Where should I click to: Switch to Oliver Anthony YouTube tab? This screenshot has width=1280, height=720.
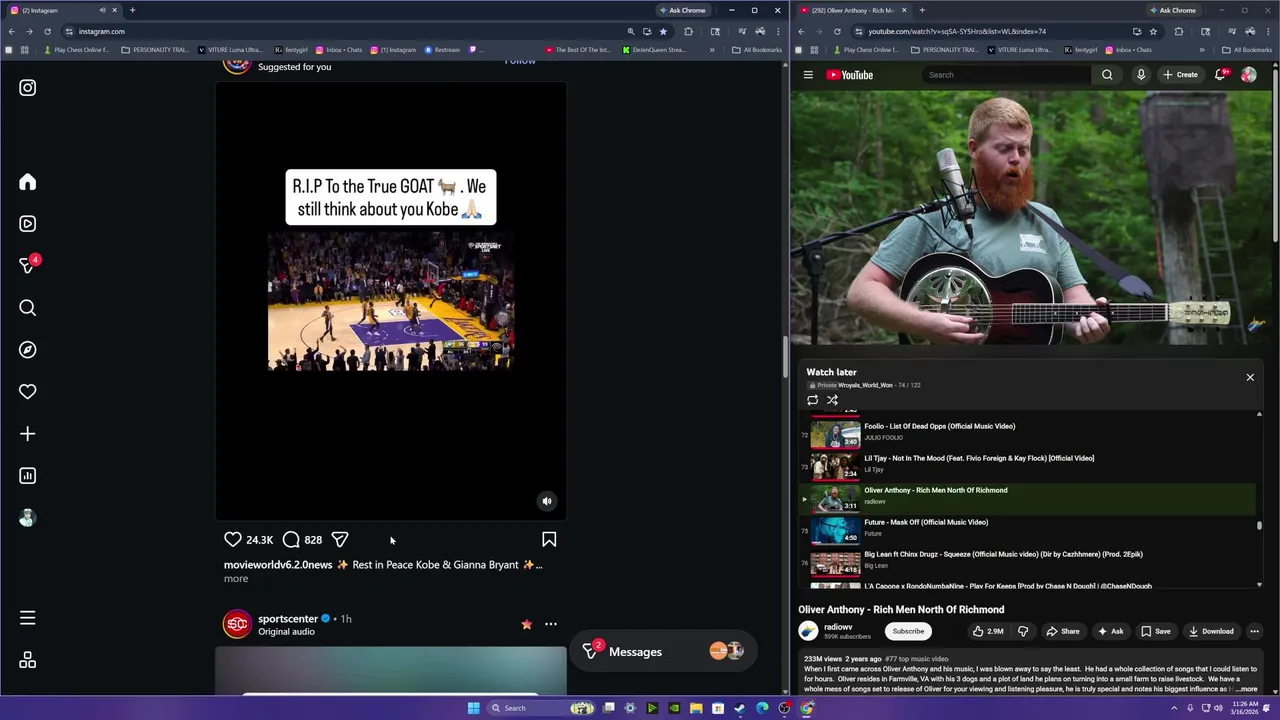[x=853, y=10]
